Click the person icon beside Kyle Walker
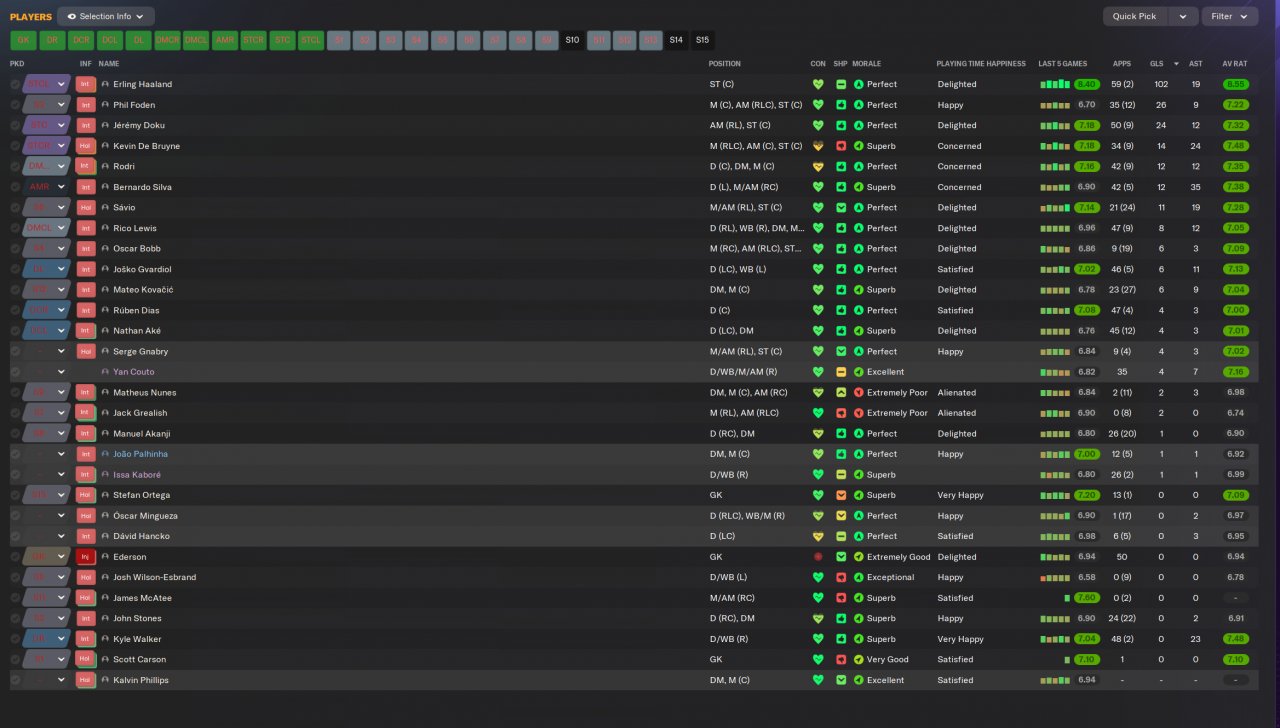Screen dimensions: 1280x728 pos(105,639)
